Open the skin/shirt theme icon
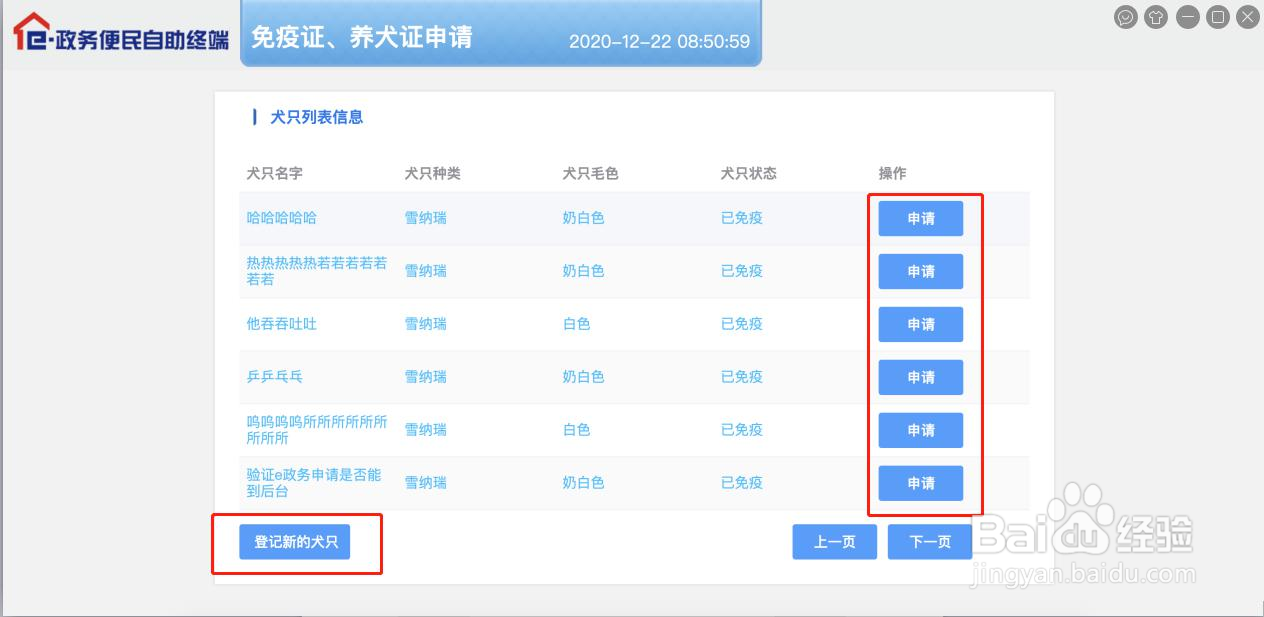The width and height of the screenshot is (1264, 617). [1156, 17]
